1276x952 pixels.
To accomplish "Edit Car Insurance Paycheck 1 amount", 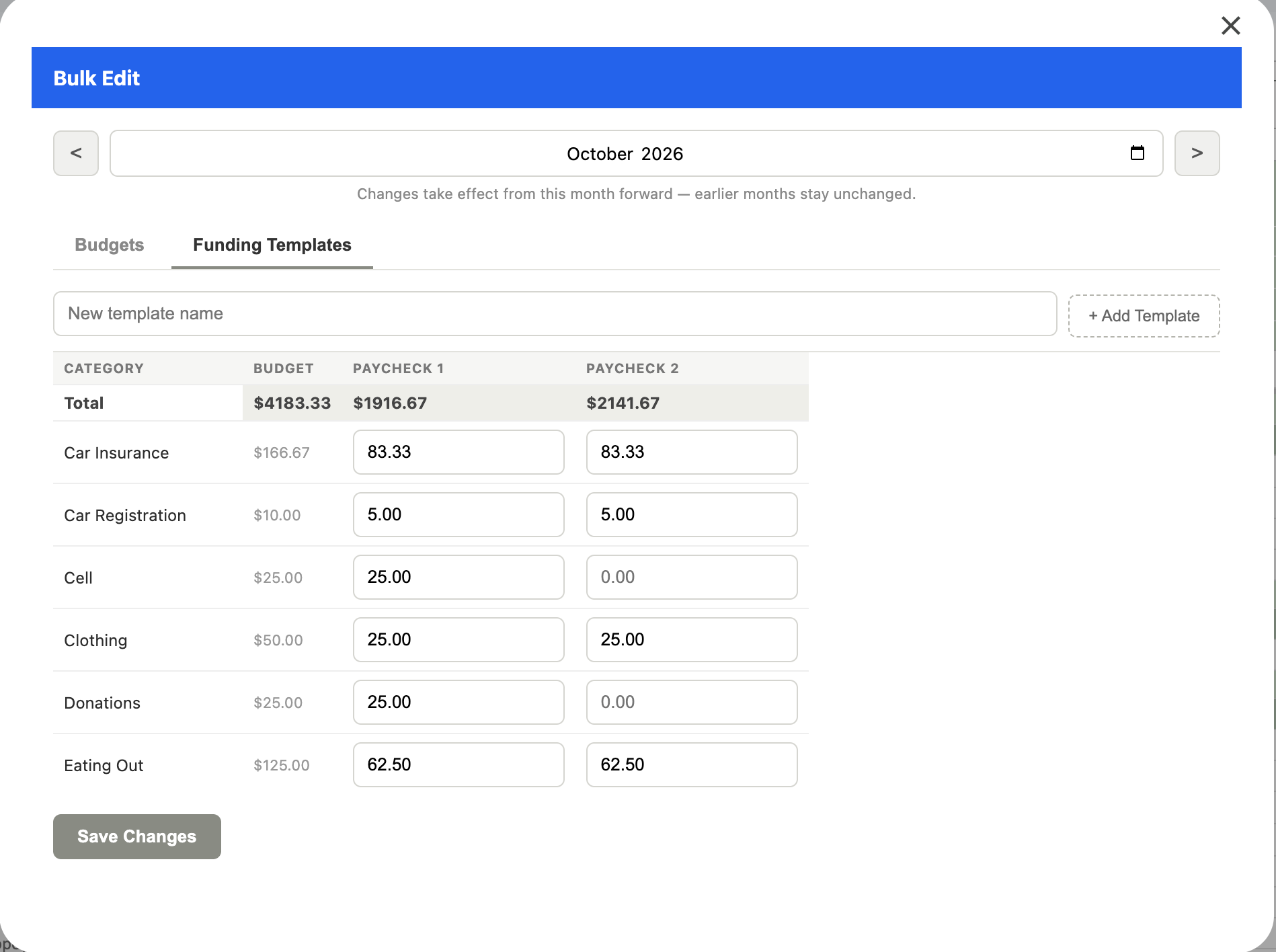I will click(459, 452).
